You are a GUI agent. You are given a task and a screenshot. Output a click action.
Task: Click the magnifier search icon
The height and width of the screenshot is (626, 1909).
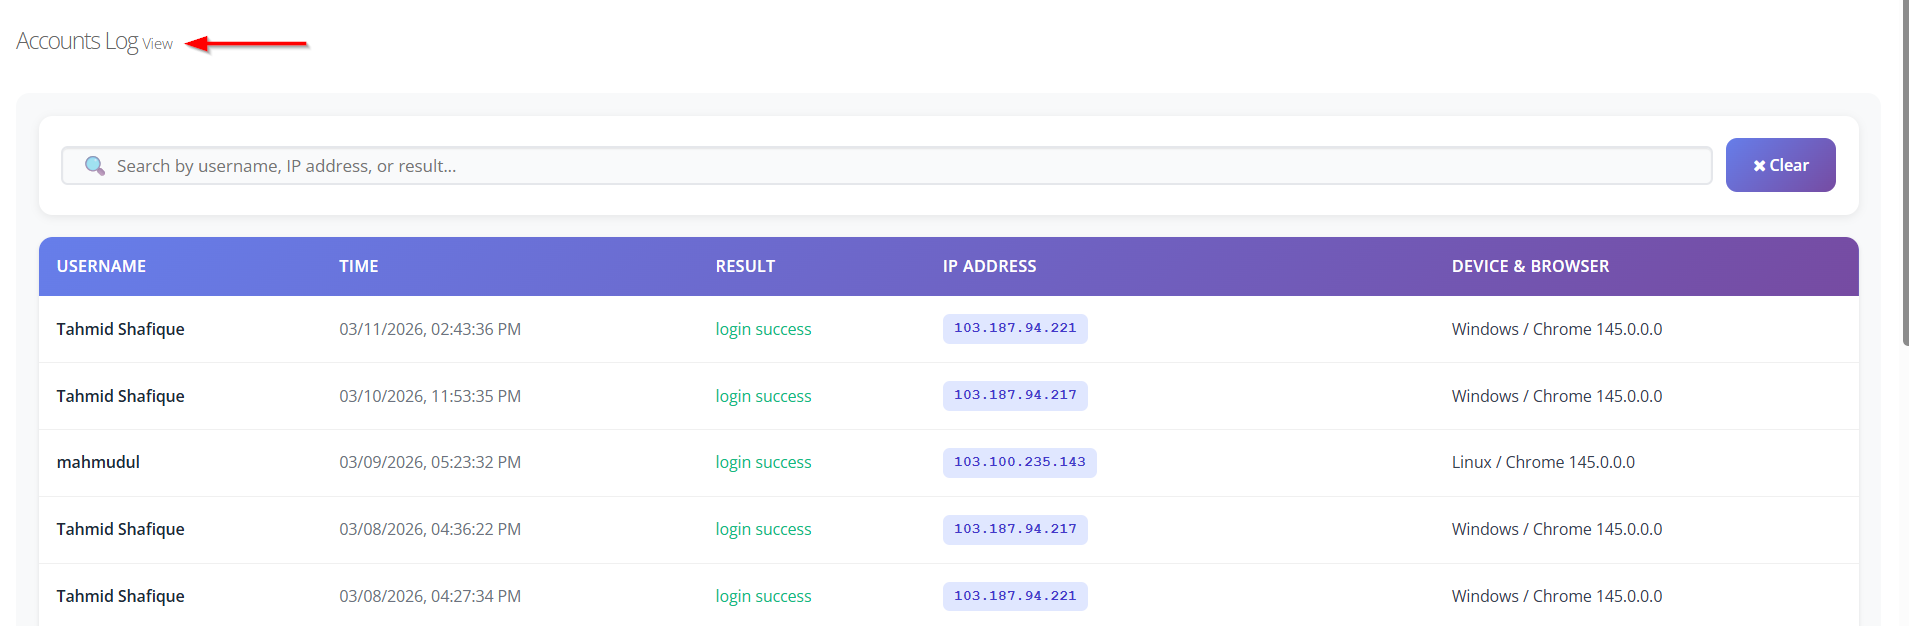pos(95,166)
